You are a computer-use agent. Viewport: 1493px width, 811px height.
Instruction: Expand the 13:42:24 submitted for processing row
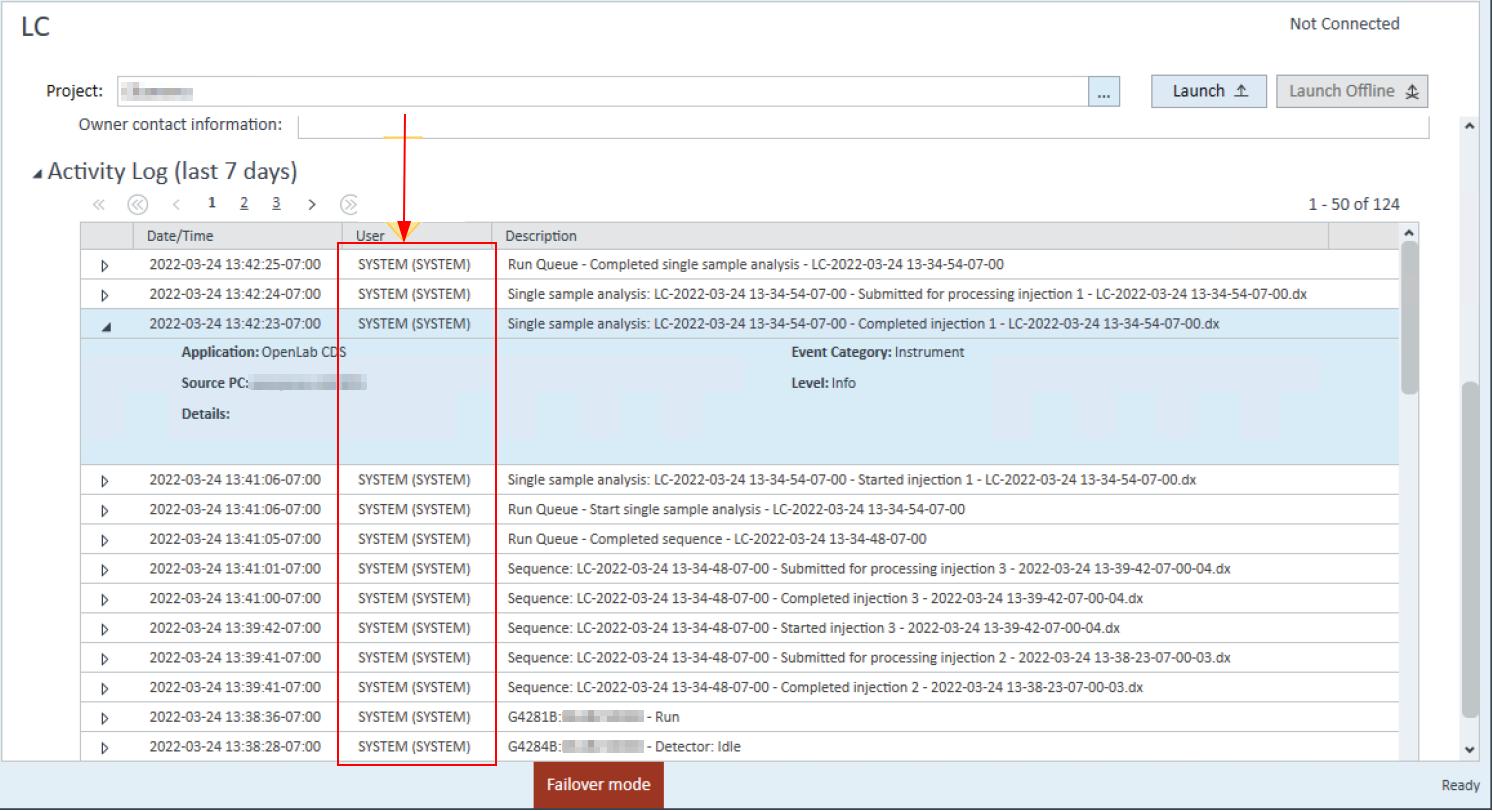point(105,295)
